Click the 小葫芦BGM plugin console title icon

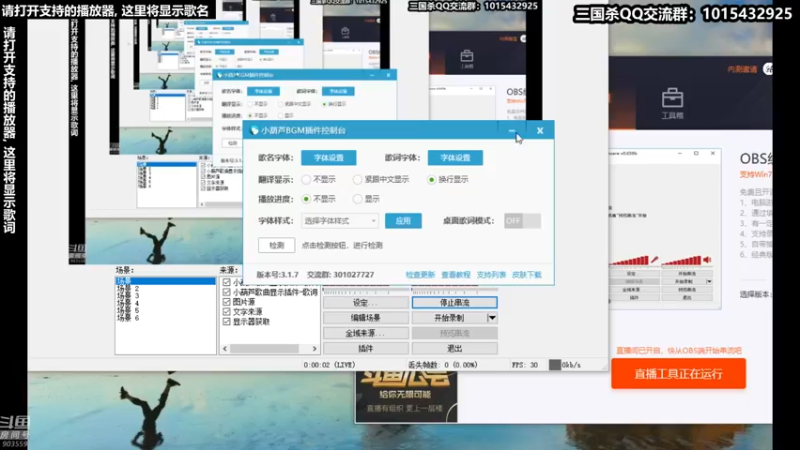click(254, 131)
